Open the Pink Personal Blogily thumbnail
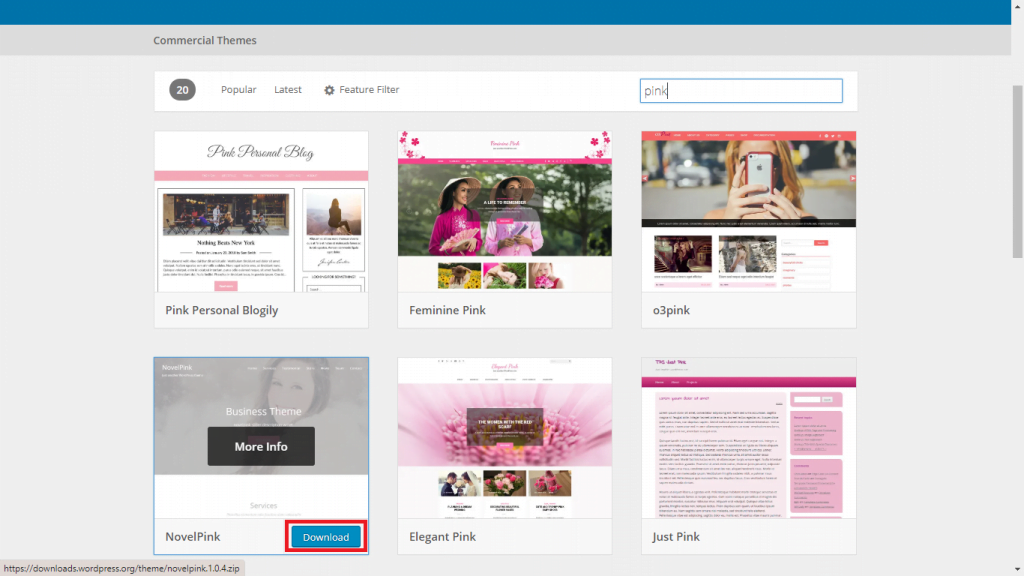This screenshot has width=1024, height=576. [x=261, y=212]
